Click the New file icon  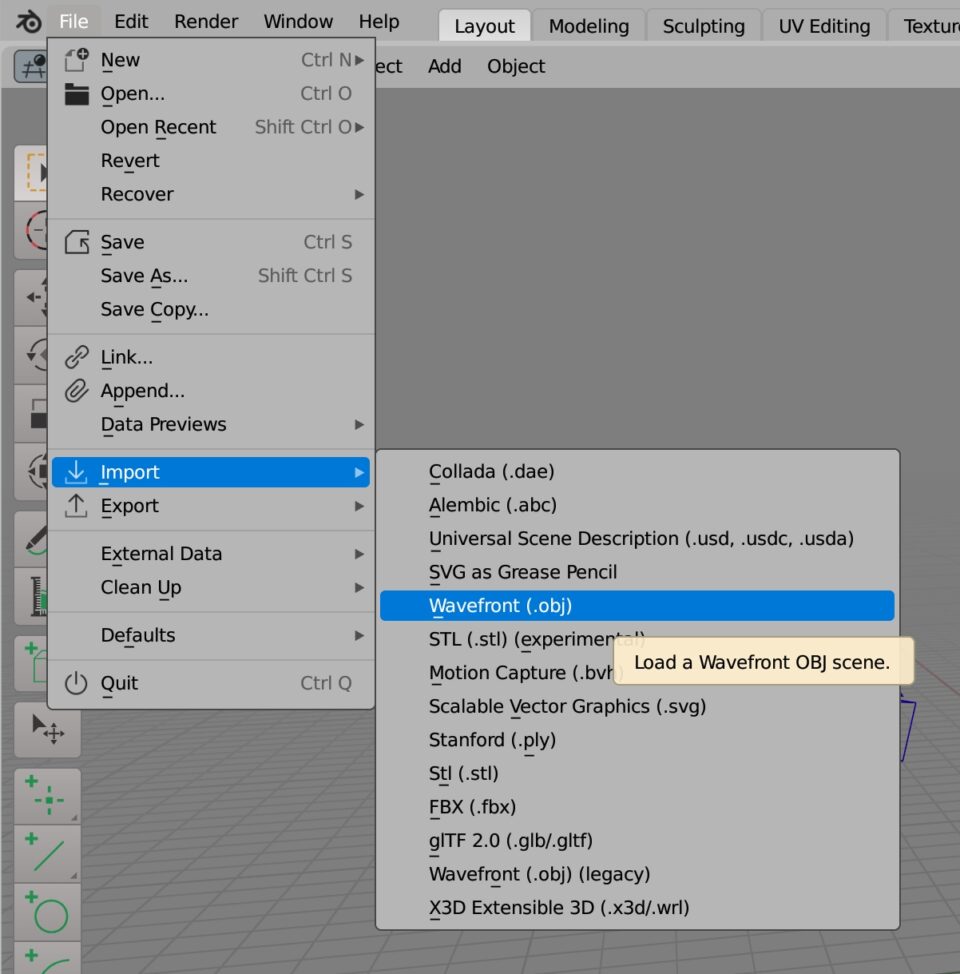[76, 60]
